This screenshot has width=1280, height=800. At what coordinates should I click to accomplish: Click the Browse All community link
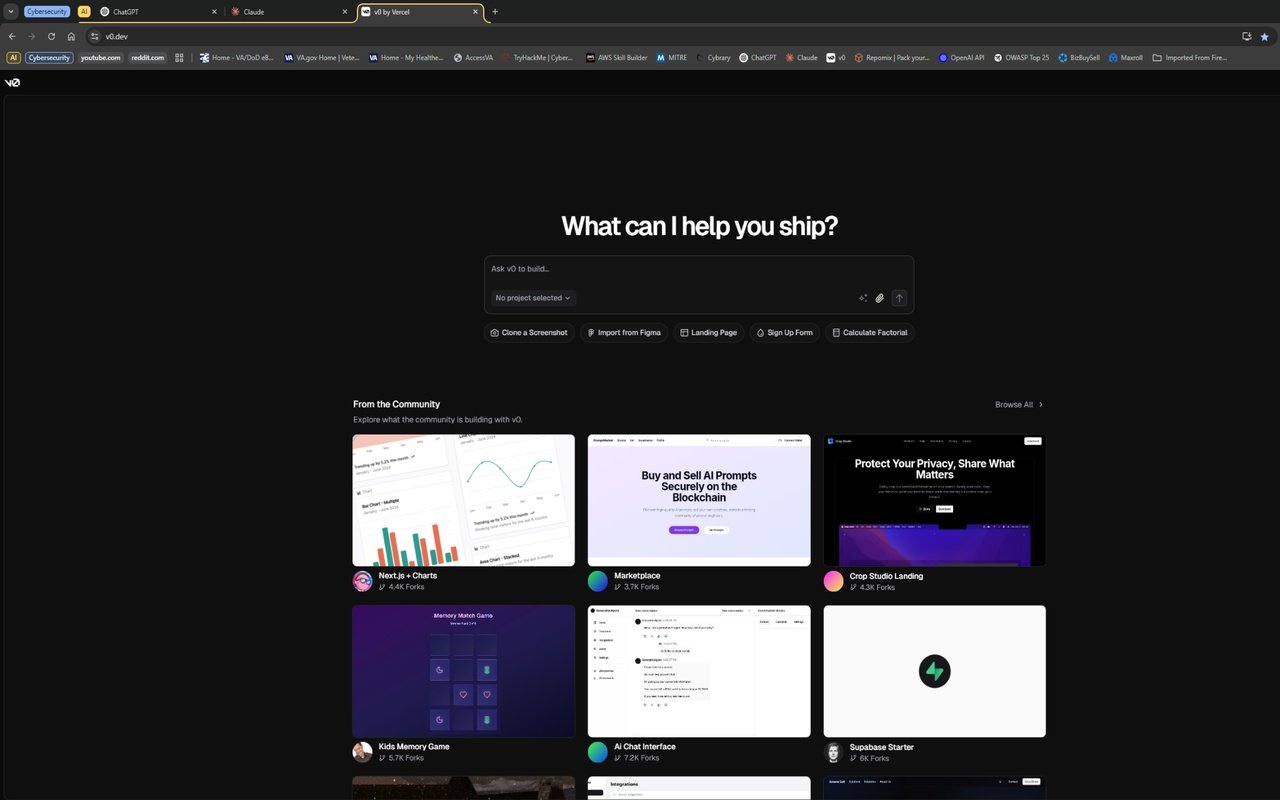coord(1017,404)
